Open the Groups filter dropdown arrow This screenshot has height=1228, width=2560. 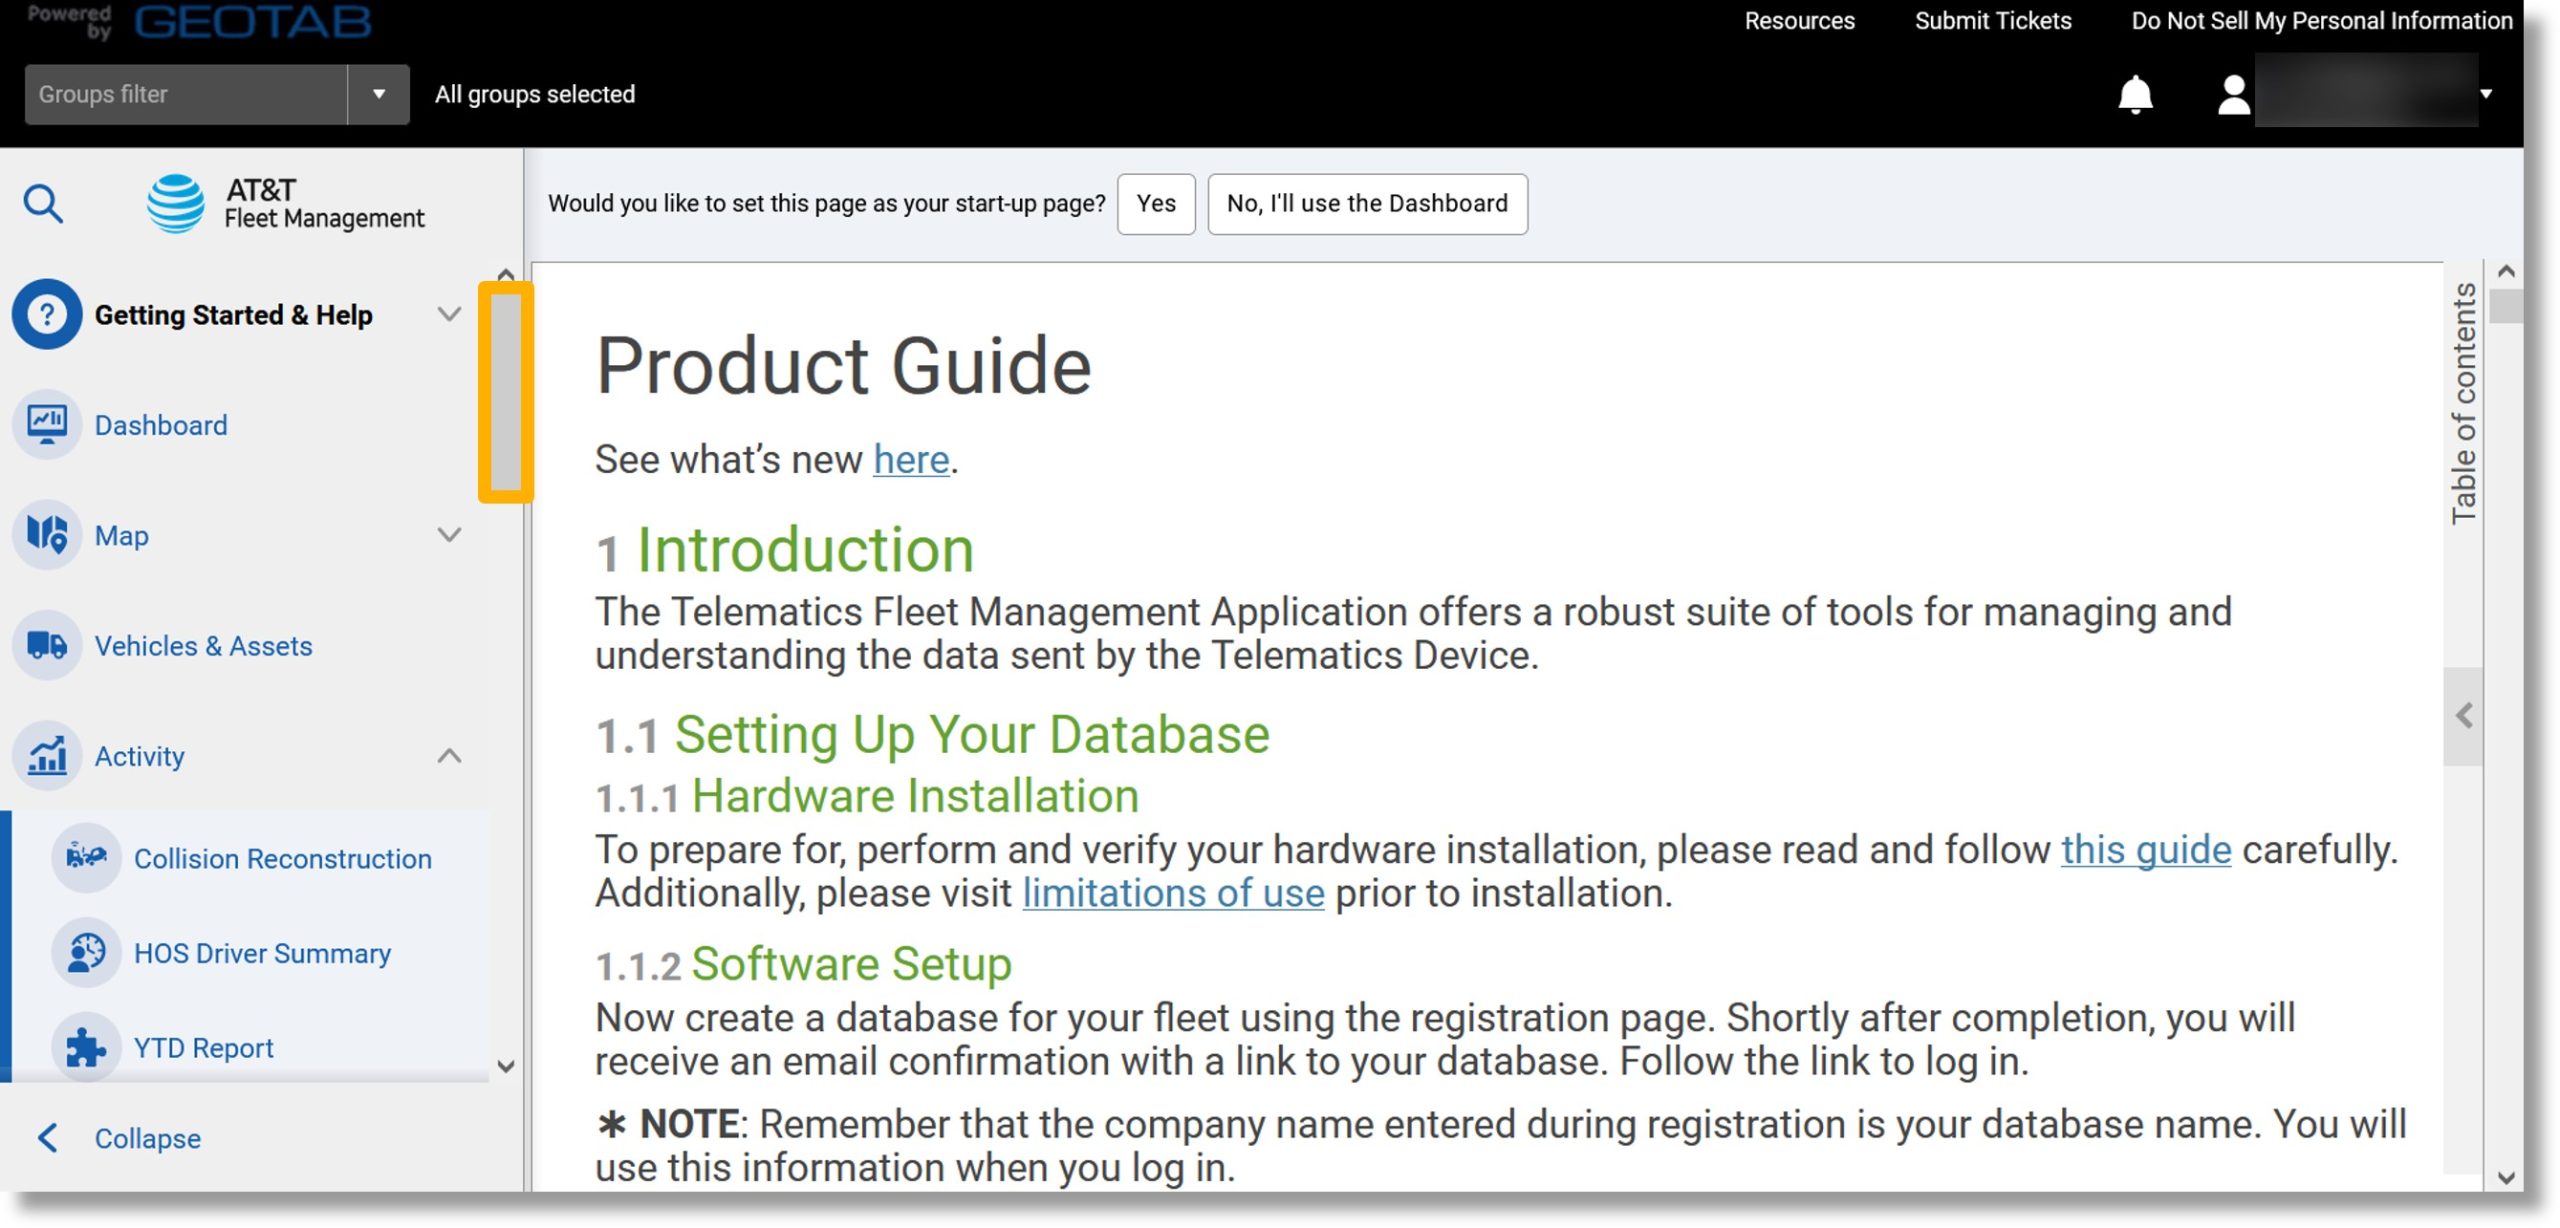(x=378, y=94)
